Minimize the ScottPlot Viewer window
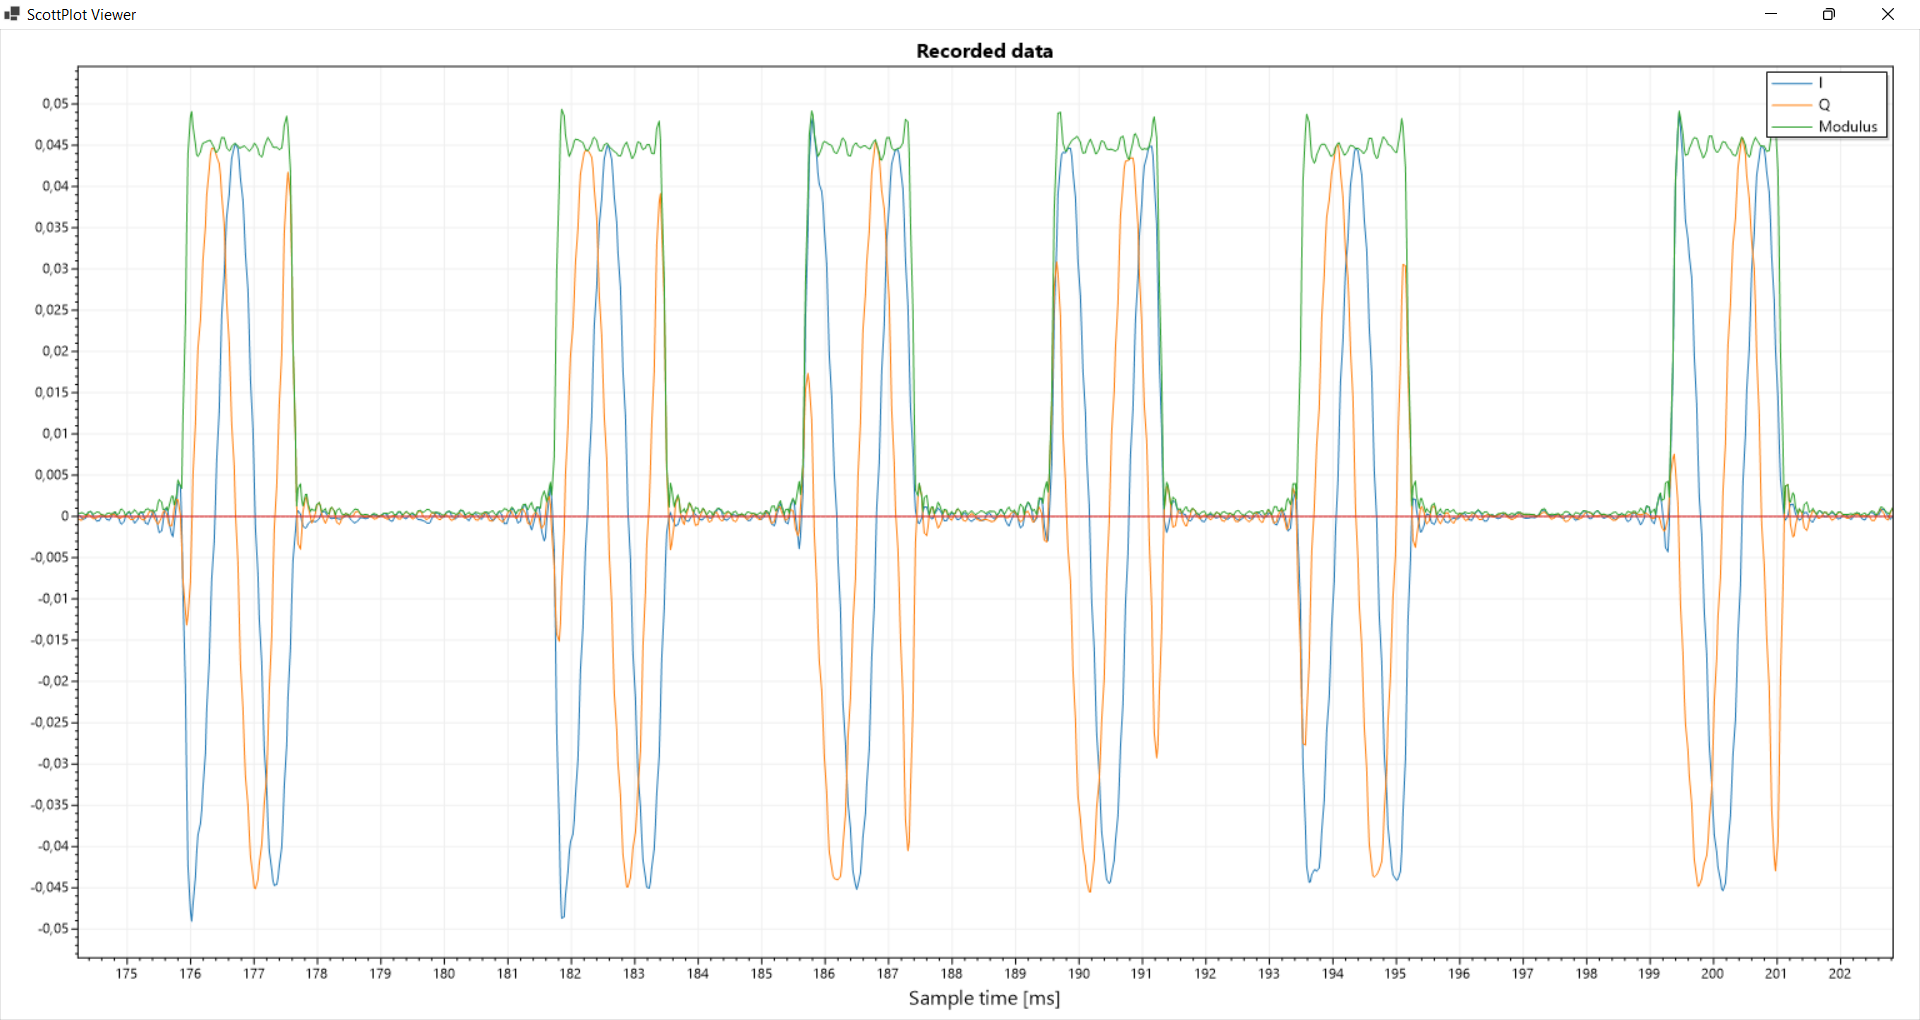This screenshot has height=1020, width=1920. tap(1771, 14)
